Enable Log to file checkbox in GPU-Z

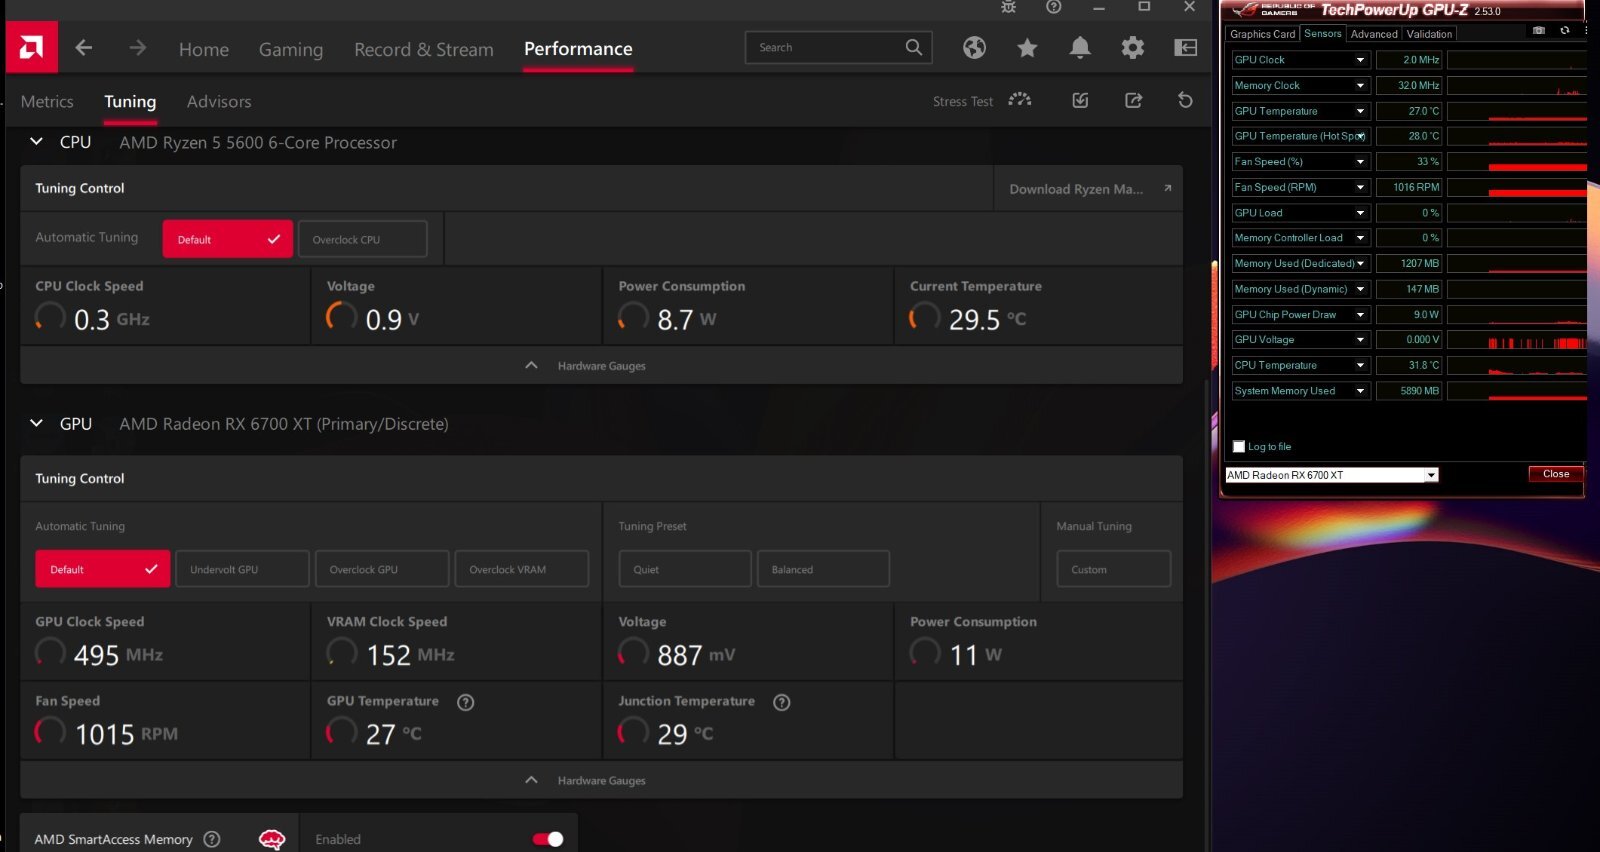[1239, 447]
